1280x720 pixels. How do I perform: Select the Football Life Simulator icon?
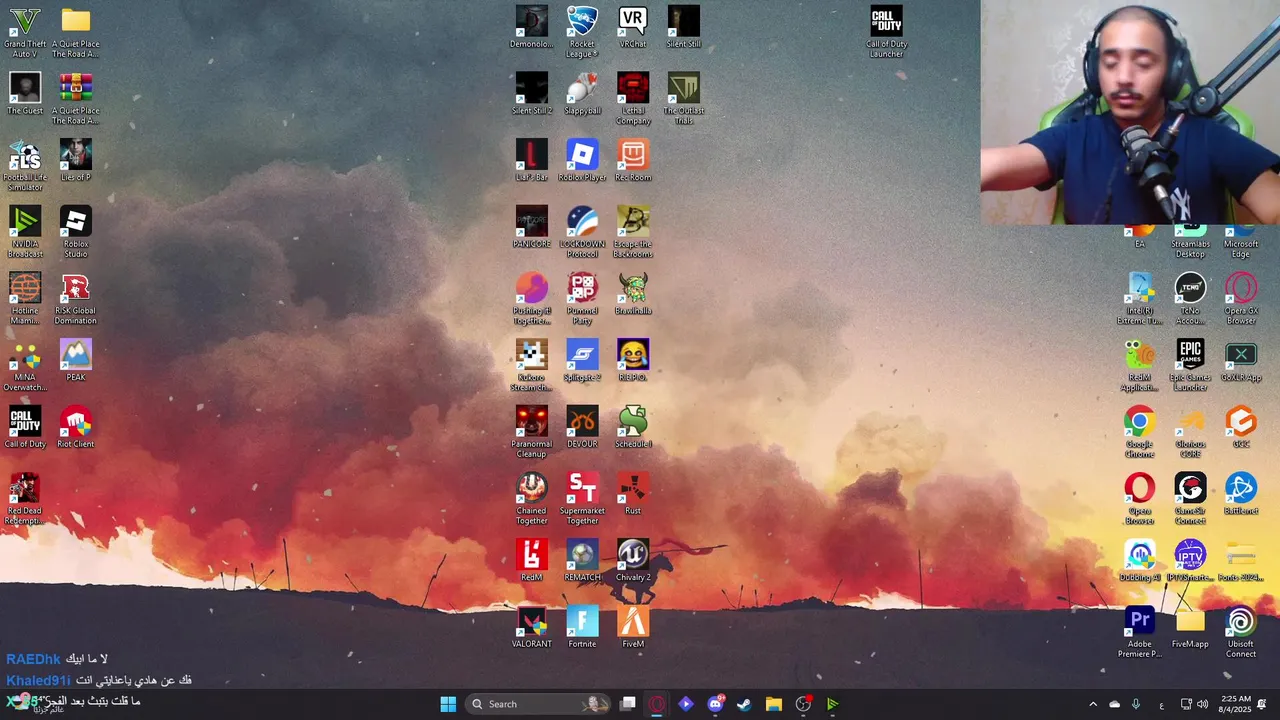click(x=25, y=166)
